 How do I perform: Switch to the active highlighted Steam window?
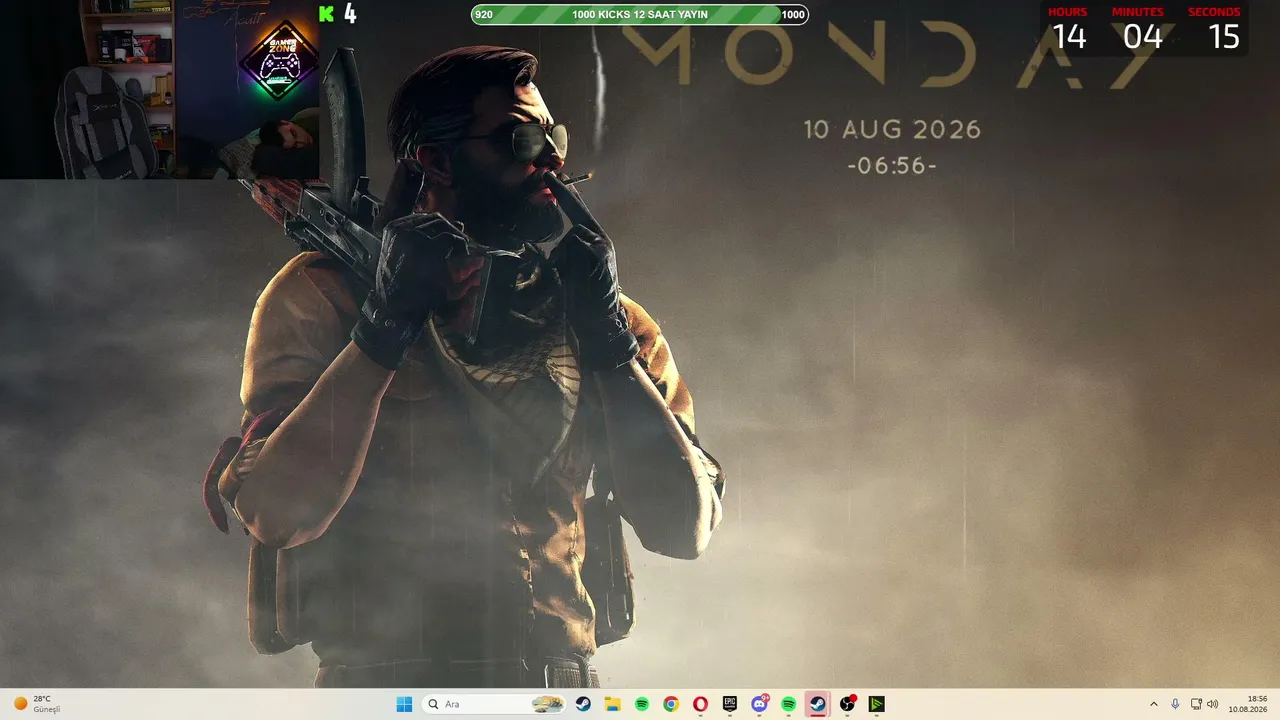[x=818, y=704]
